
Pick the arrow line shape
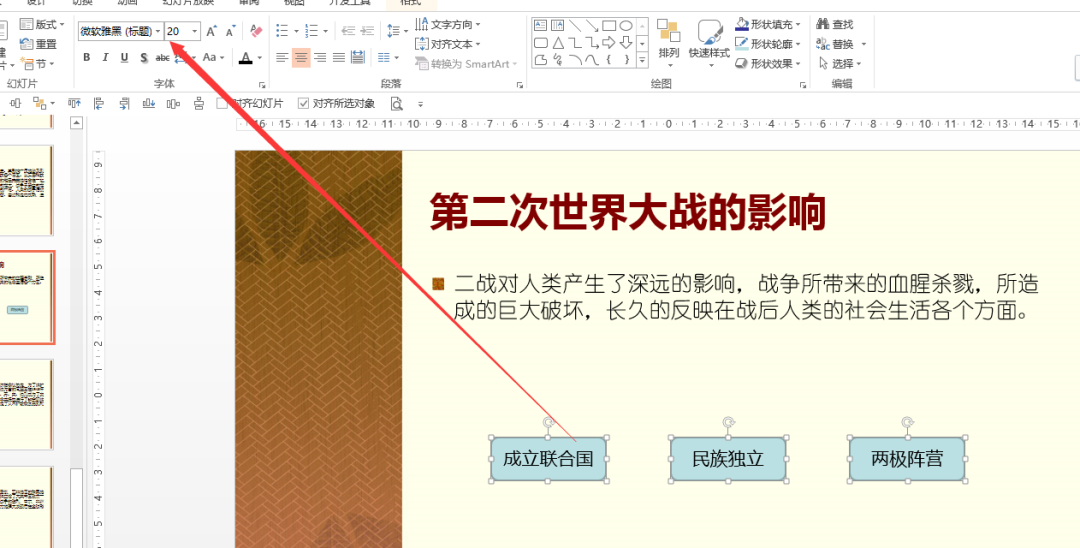(592, 25)
